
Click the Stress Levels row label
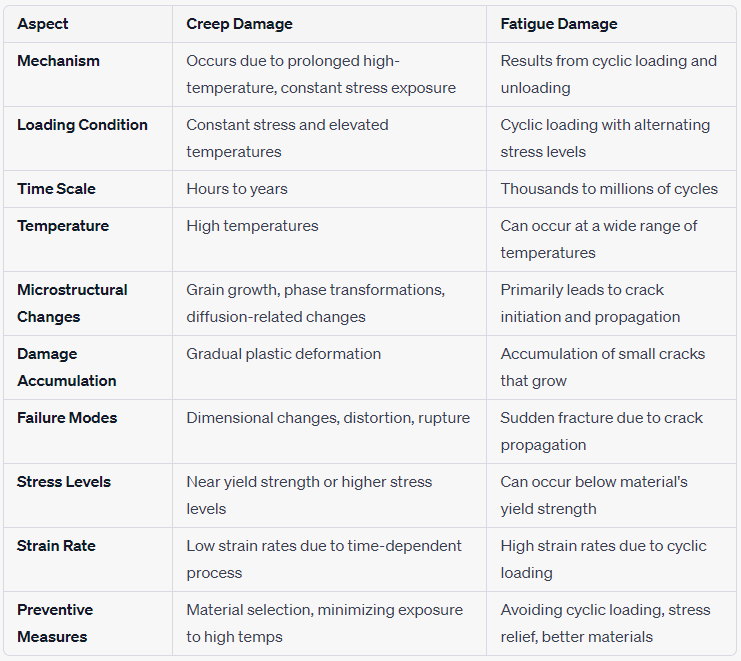64,482
